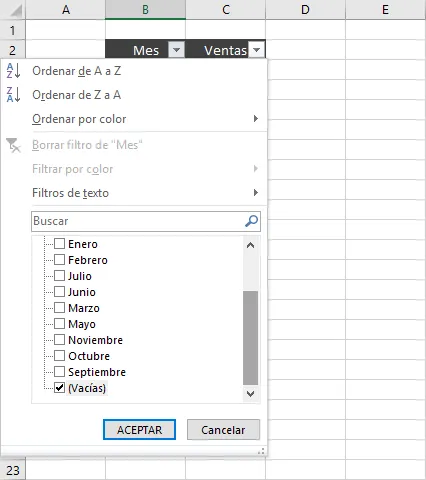Click the search magnifier icon
This screenshot has width=426, height=480.
[251, 221]
